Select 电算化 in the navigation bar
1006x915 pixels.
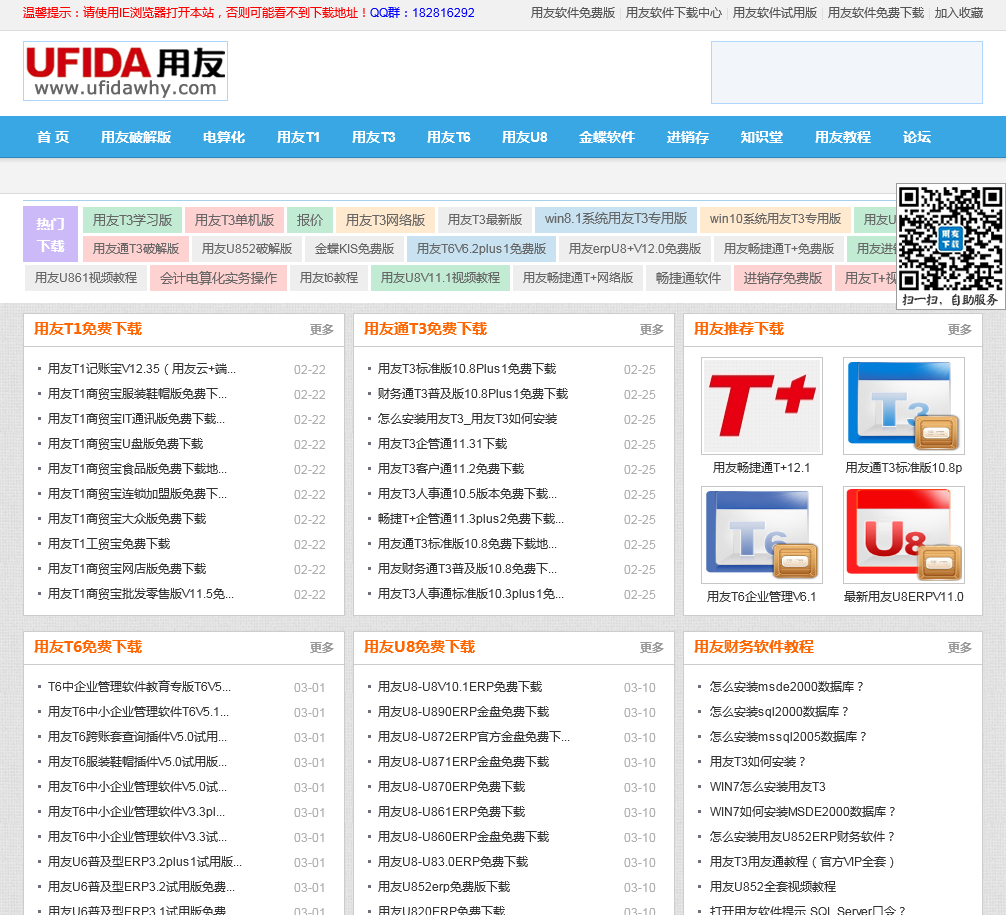coord(224,137)
